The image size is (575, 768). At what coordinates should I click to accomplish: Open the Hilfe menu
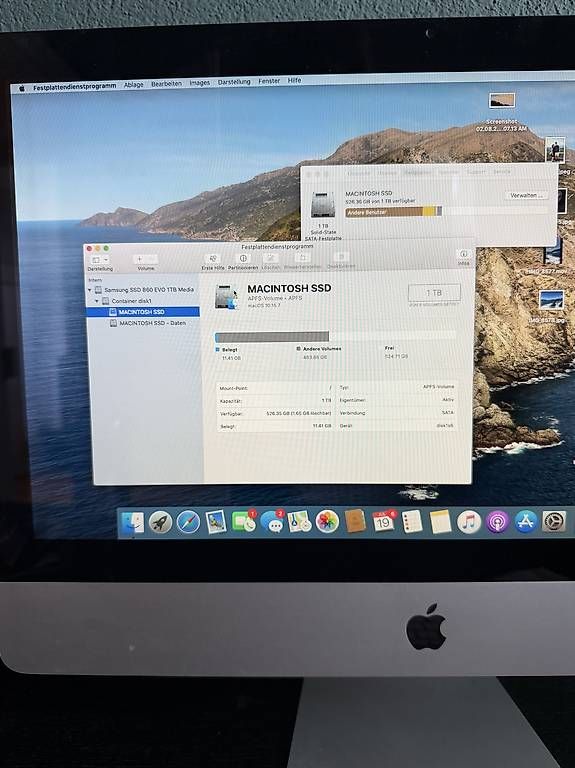click(x=294, y=80)
